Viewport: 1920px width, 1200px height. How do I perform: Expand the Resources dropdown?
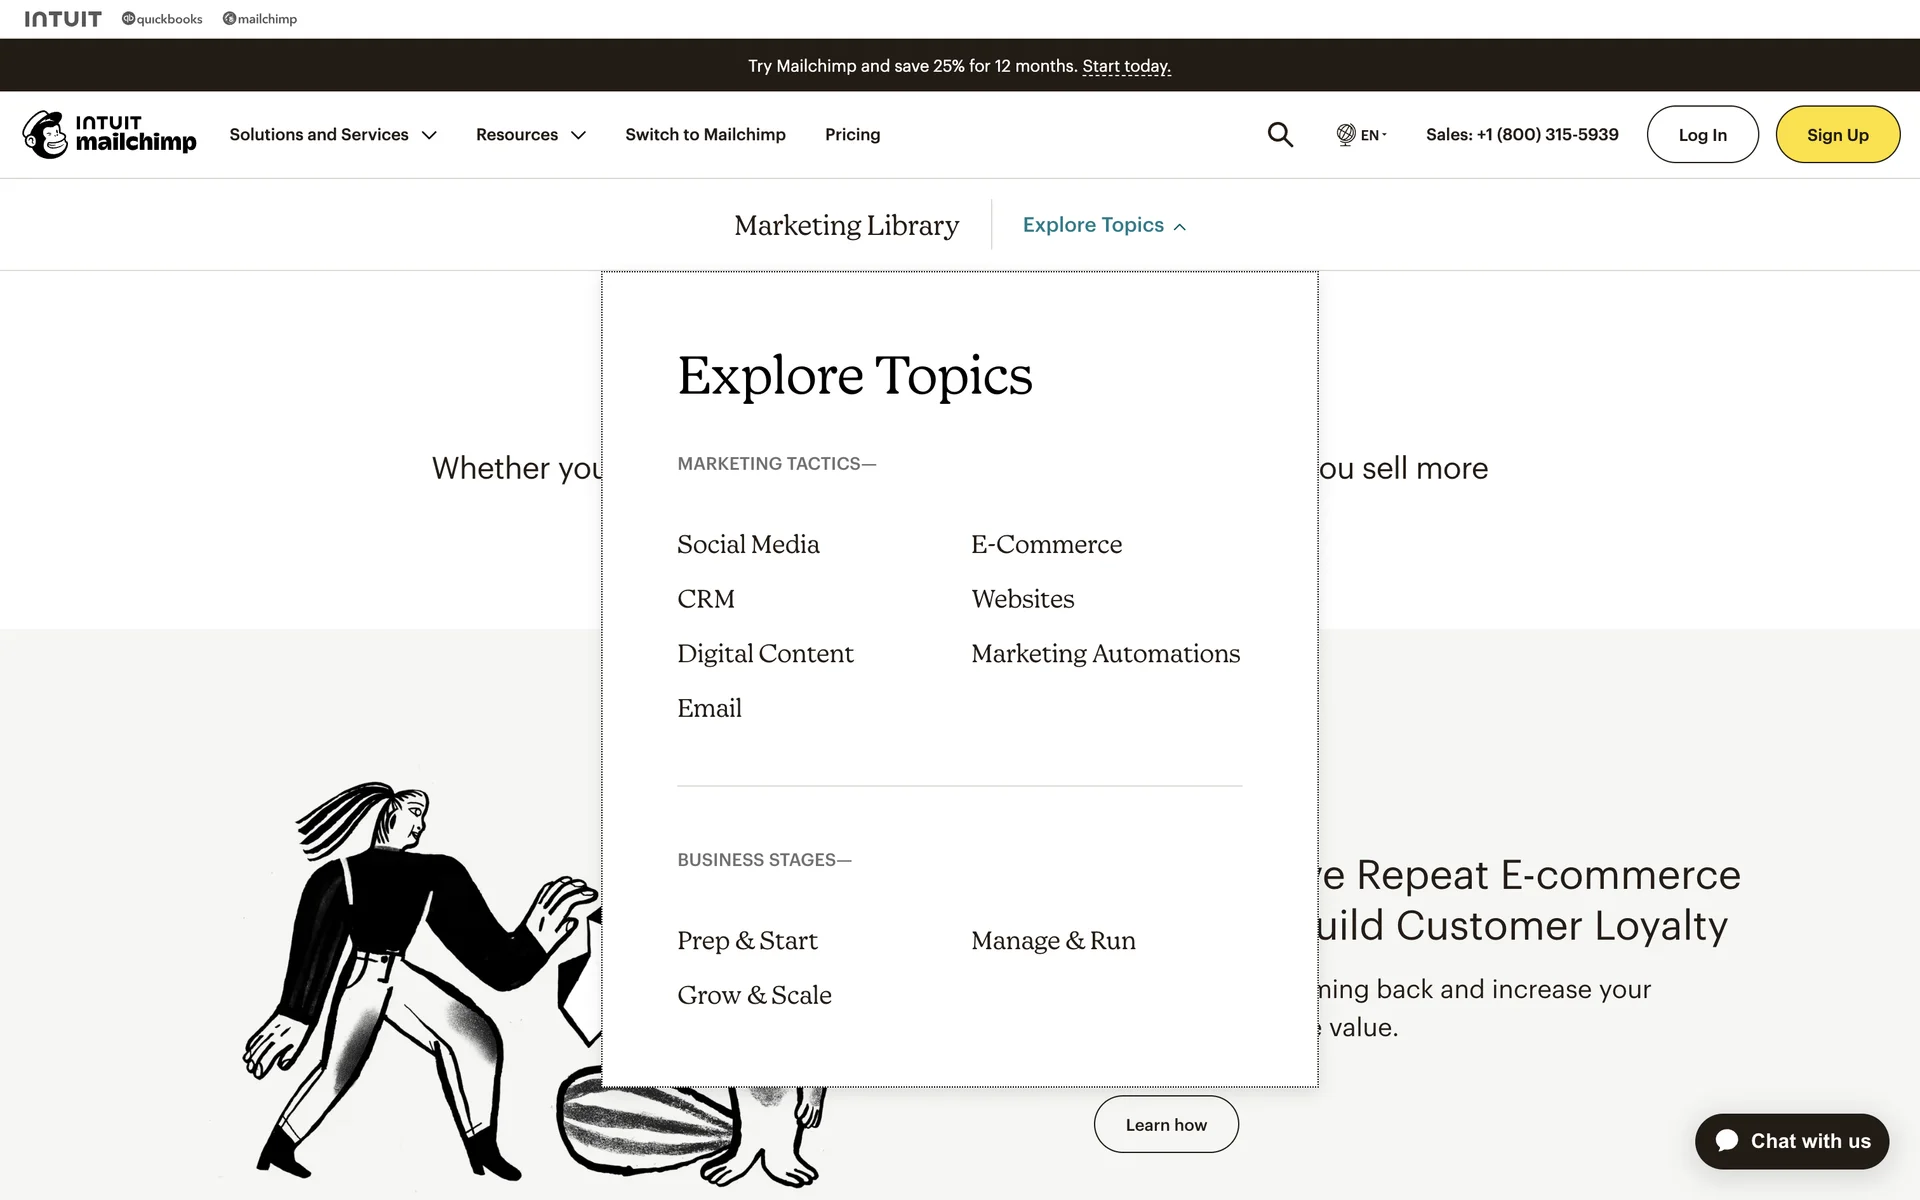pyautogui.click(x=530, y=134)
